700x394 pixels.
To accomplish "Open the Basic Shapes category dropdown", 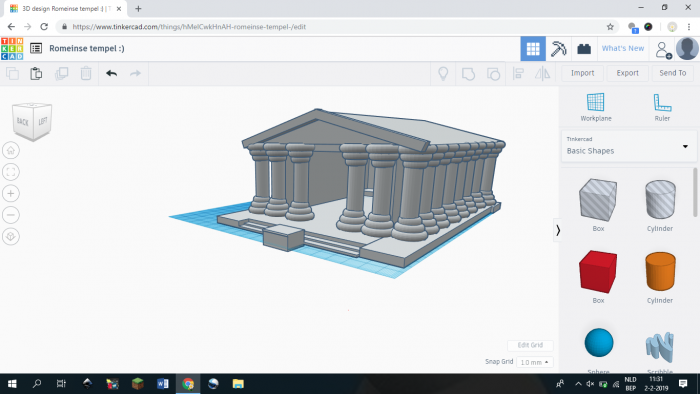I will (628, 146).
